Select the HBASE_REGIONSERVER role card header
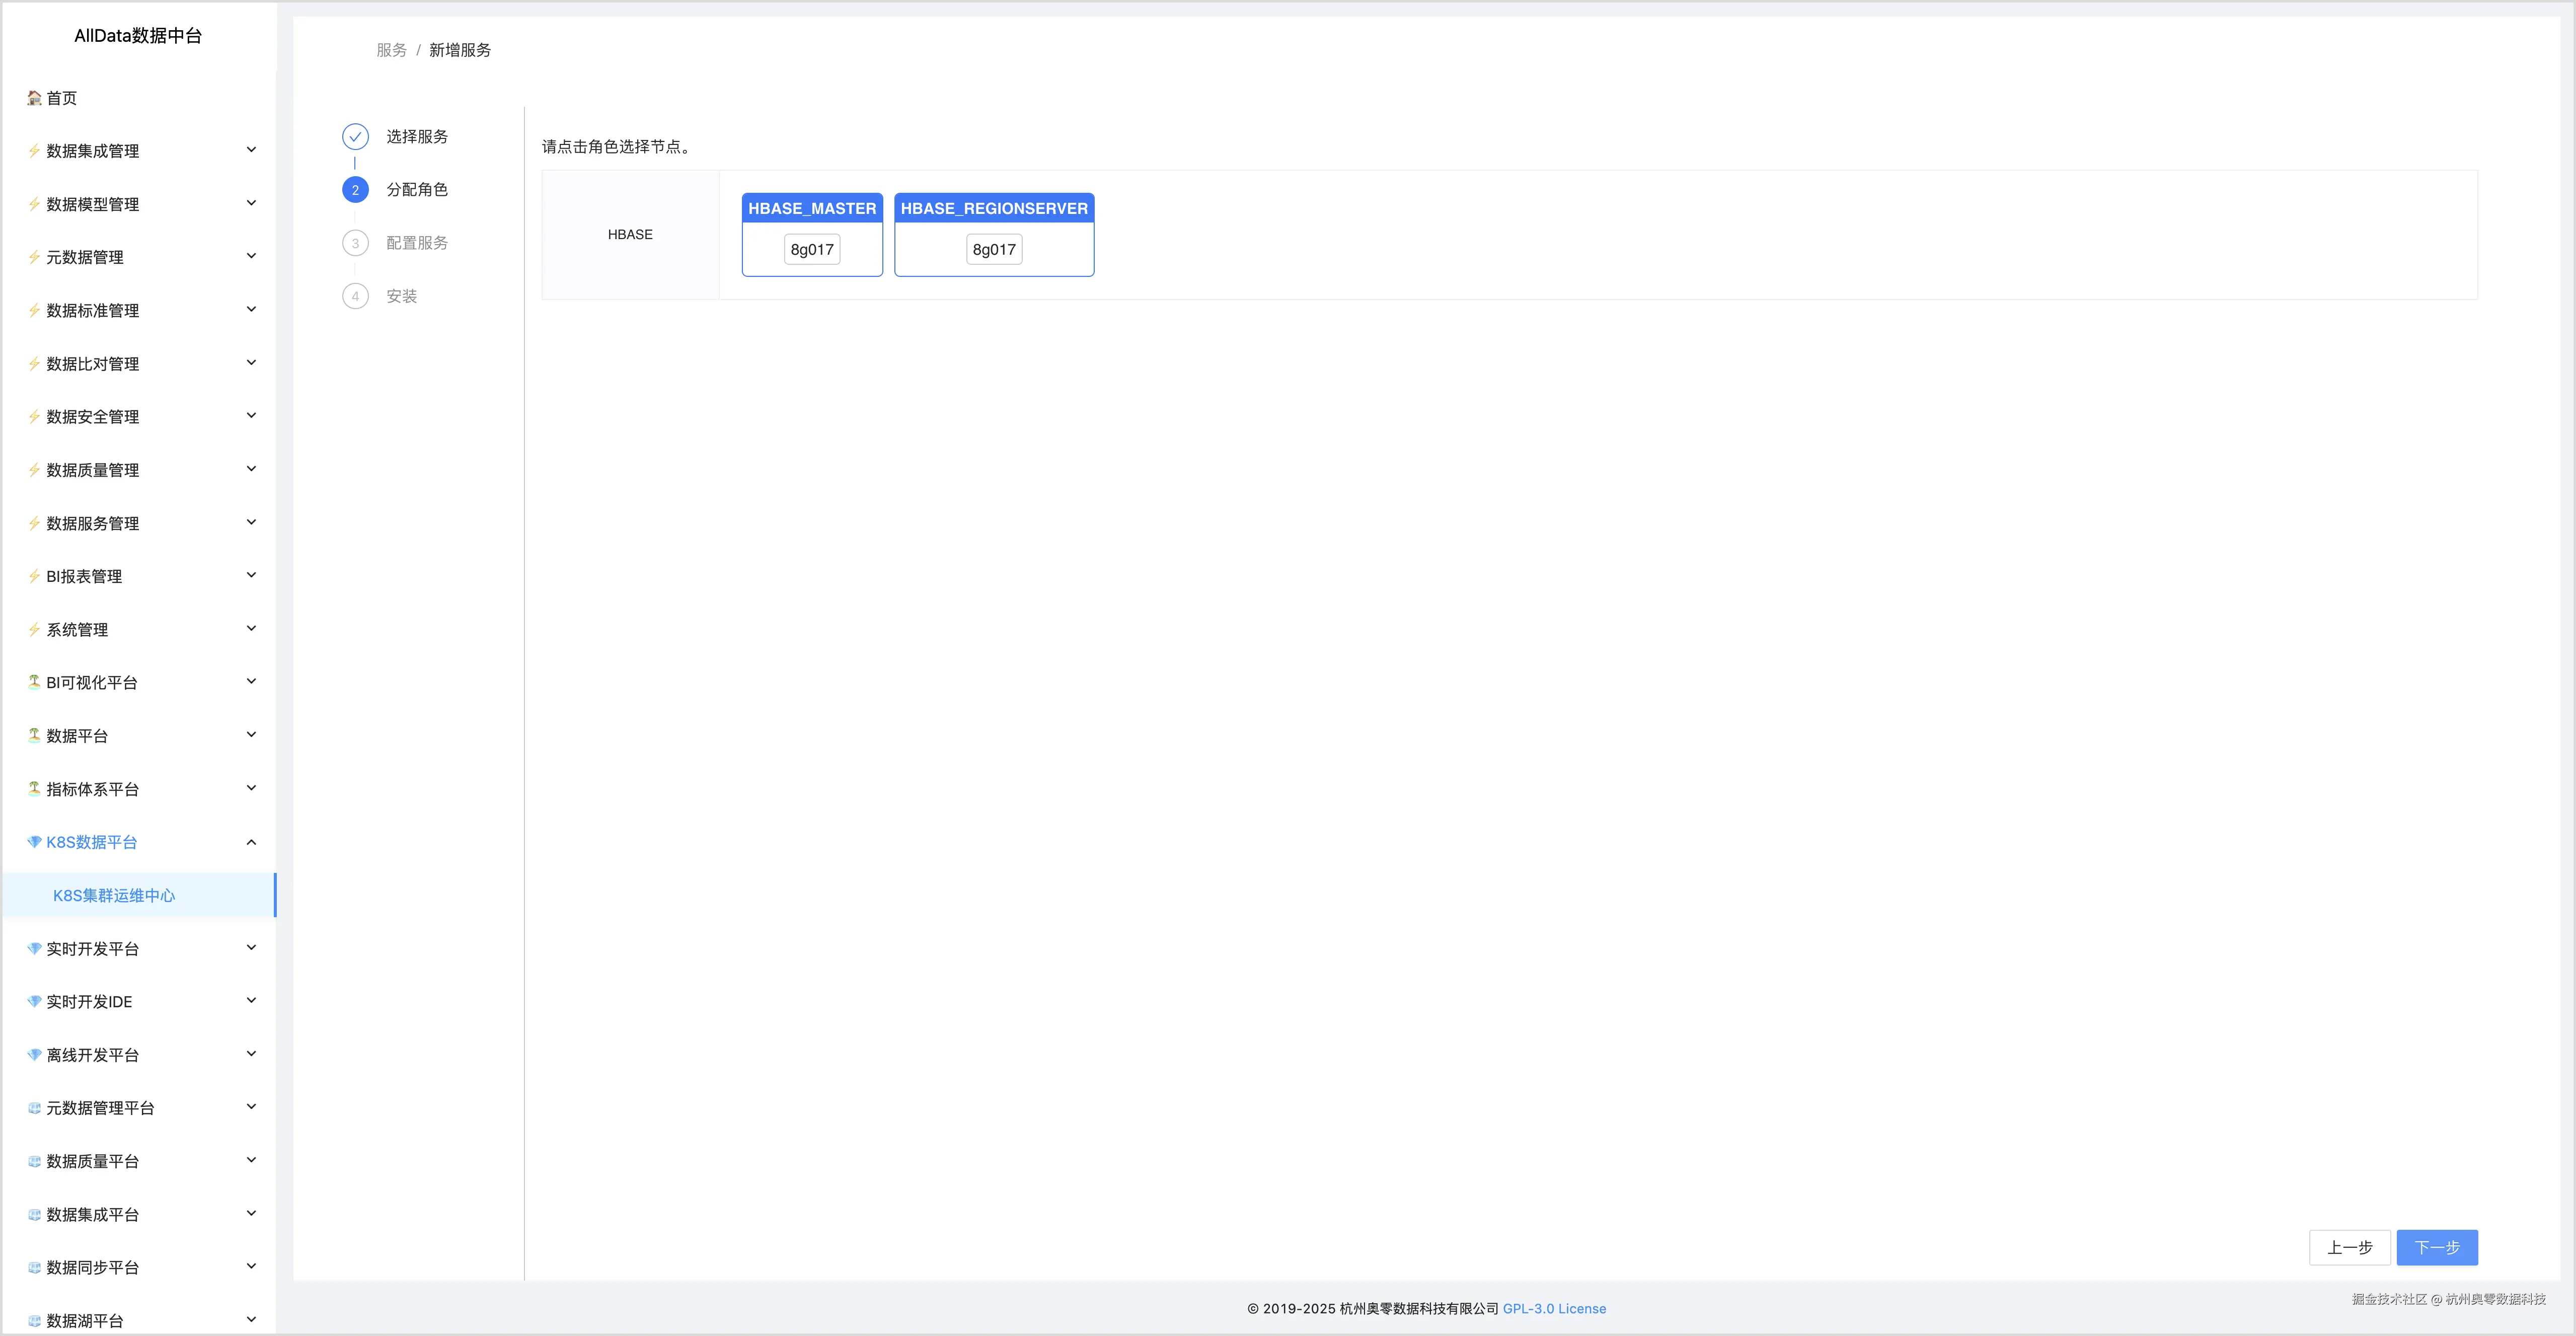Image resolution: width=2576 pixels, height=1336 pixels. point(994,208)
